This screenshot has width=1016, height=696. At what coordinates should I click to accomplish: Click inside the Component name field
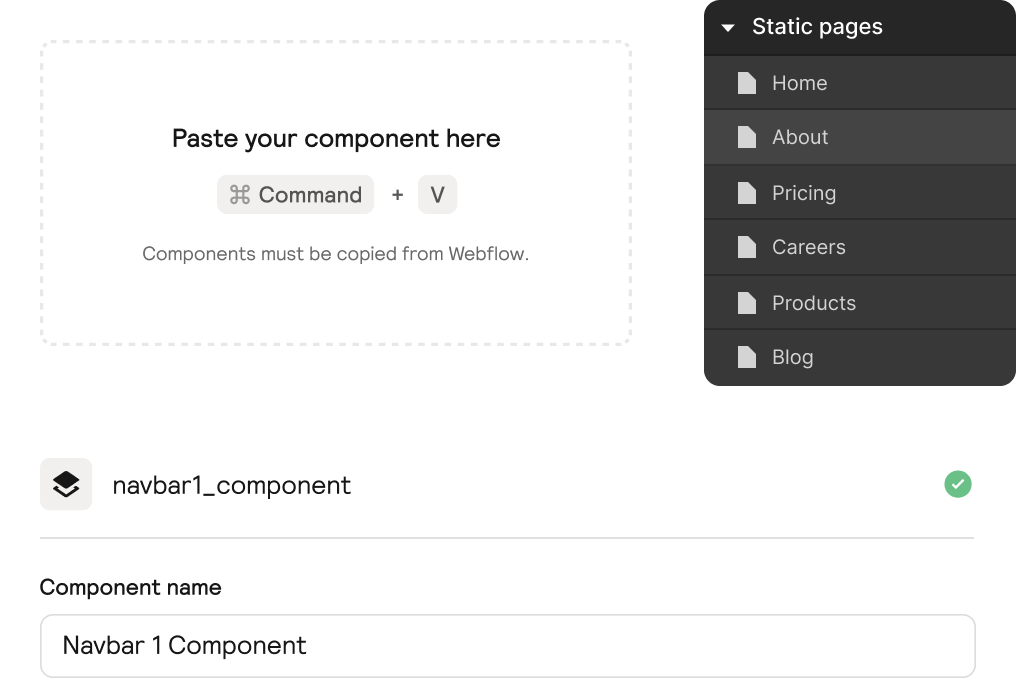click(506, 645)
